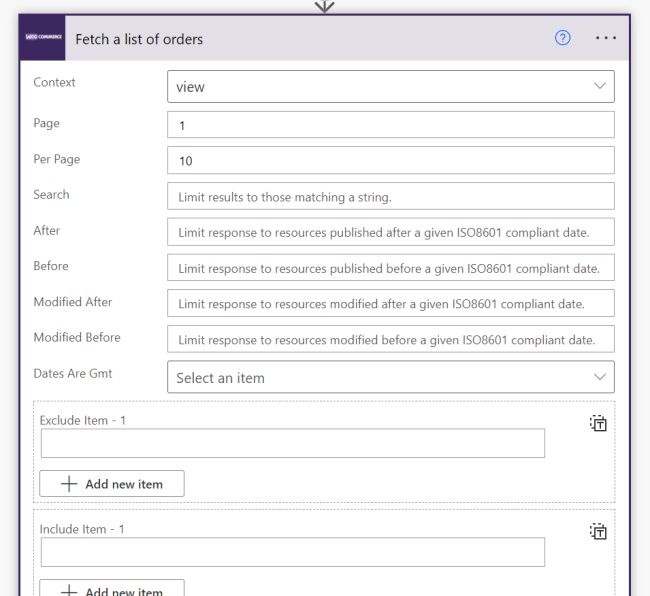
Task: Click the Context dropdown chevron arrow
Action: click(600, 87)
